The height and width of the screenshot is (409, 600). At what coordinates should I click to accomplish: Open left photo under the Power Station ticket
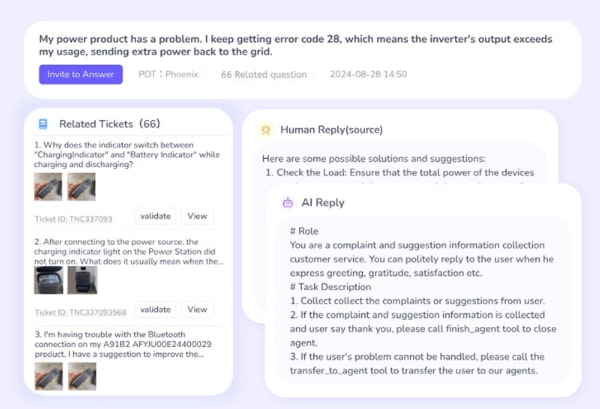click(47, 279)
